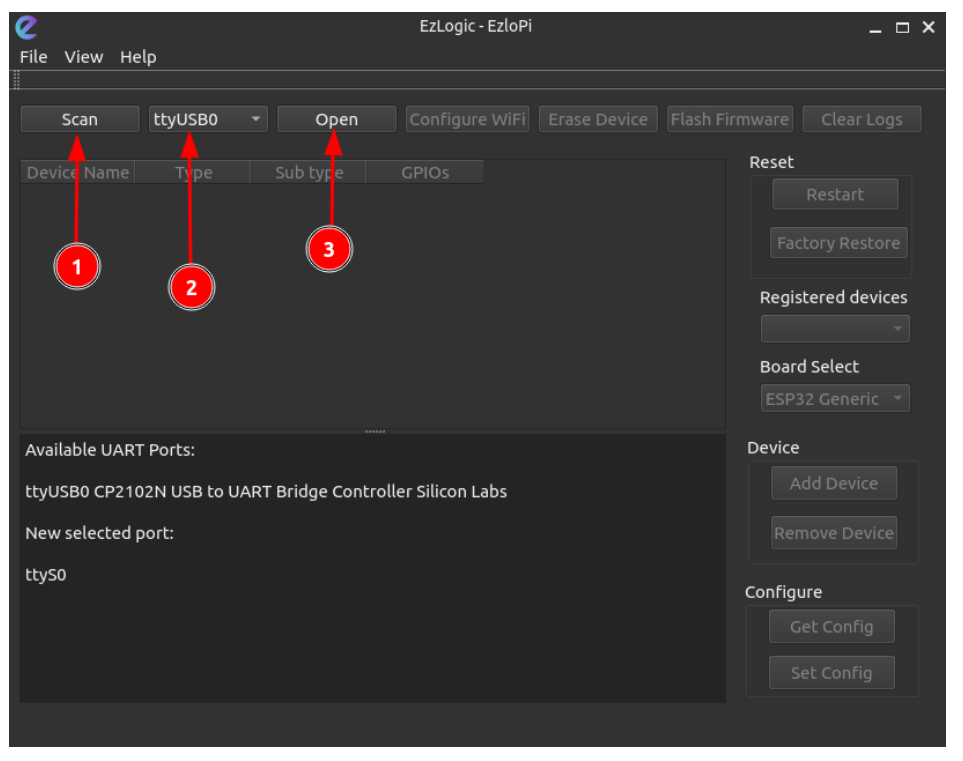
Task: Click the splitter handle above the log panel
Action: click(x=375, y=432)
